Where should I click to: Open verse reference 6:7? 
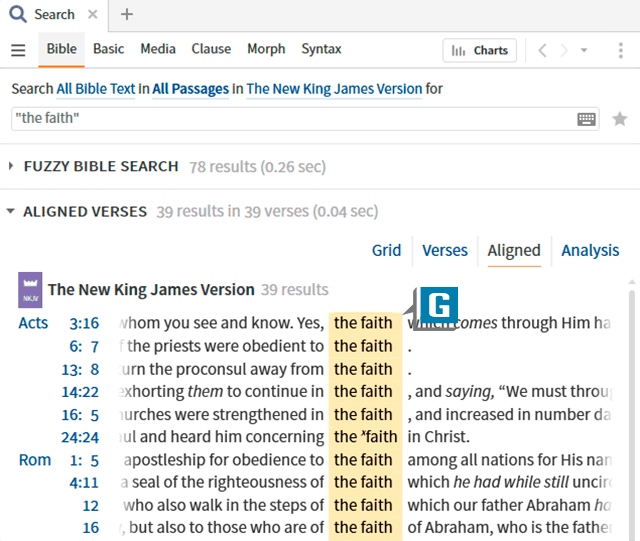click(x=84, y=347)
